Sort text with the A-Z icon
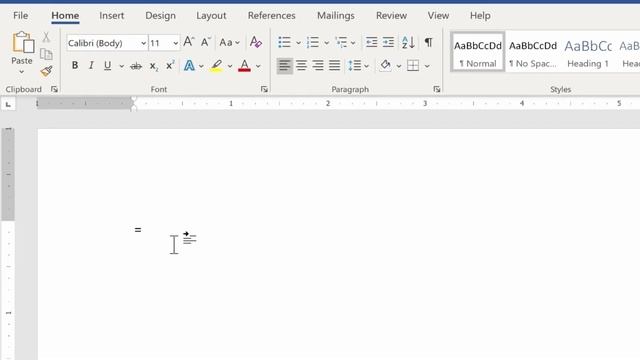Screen dimensions: 640x360 coord(408,42)
